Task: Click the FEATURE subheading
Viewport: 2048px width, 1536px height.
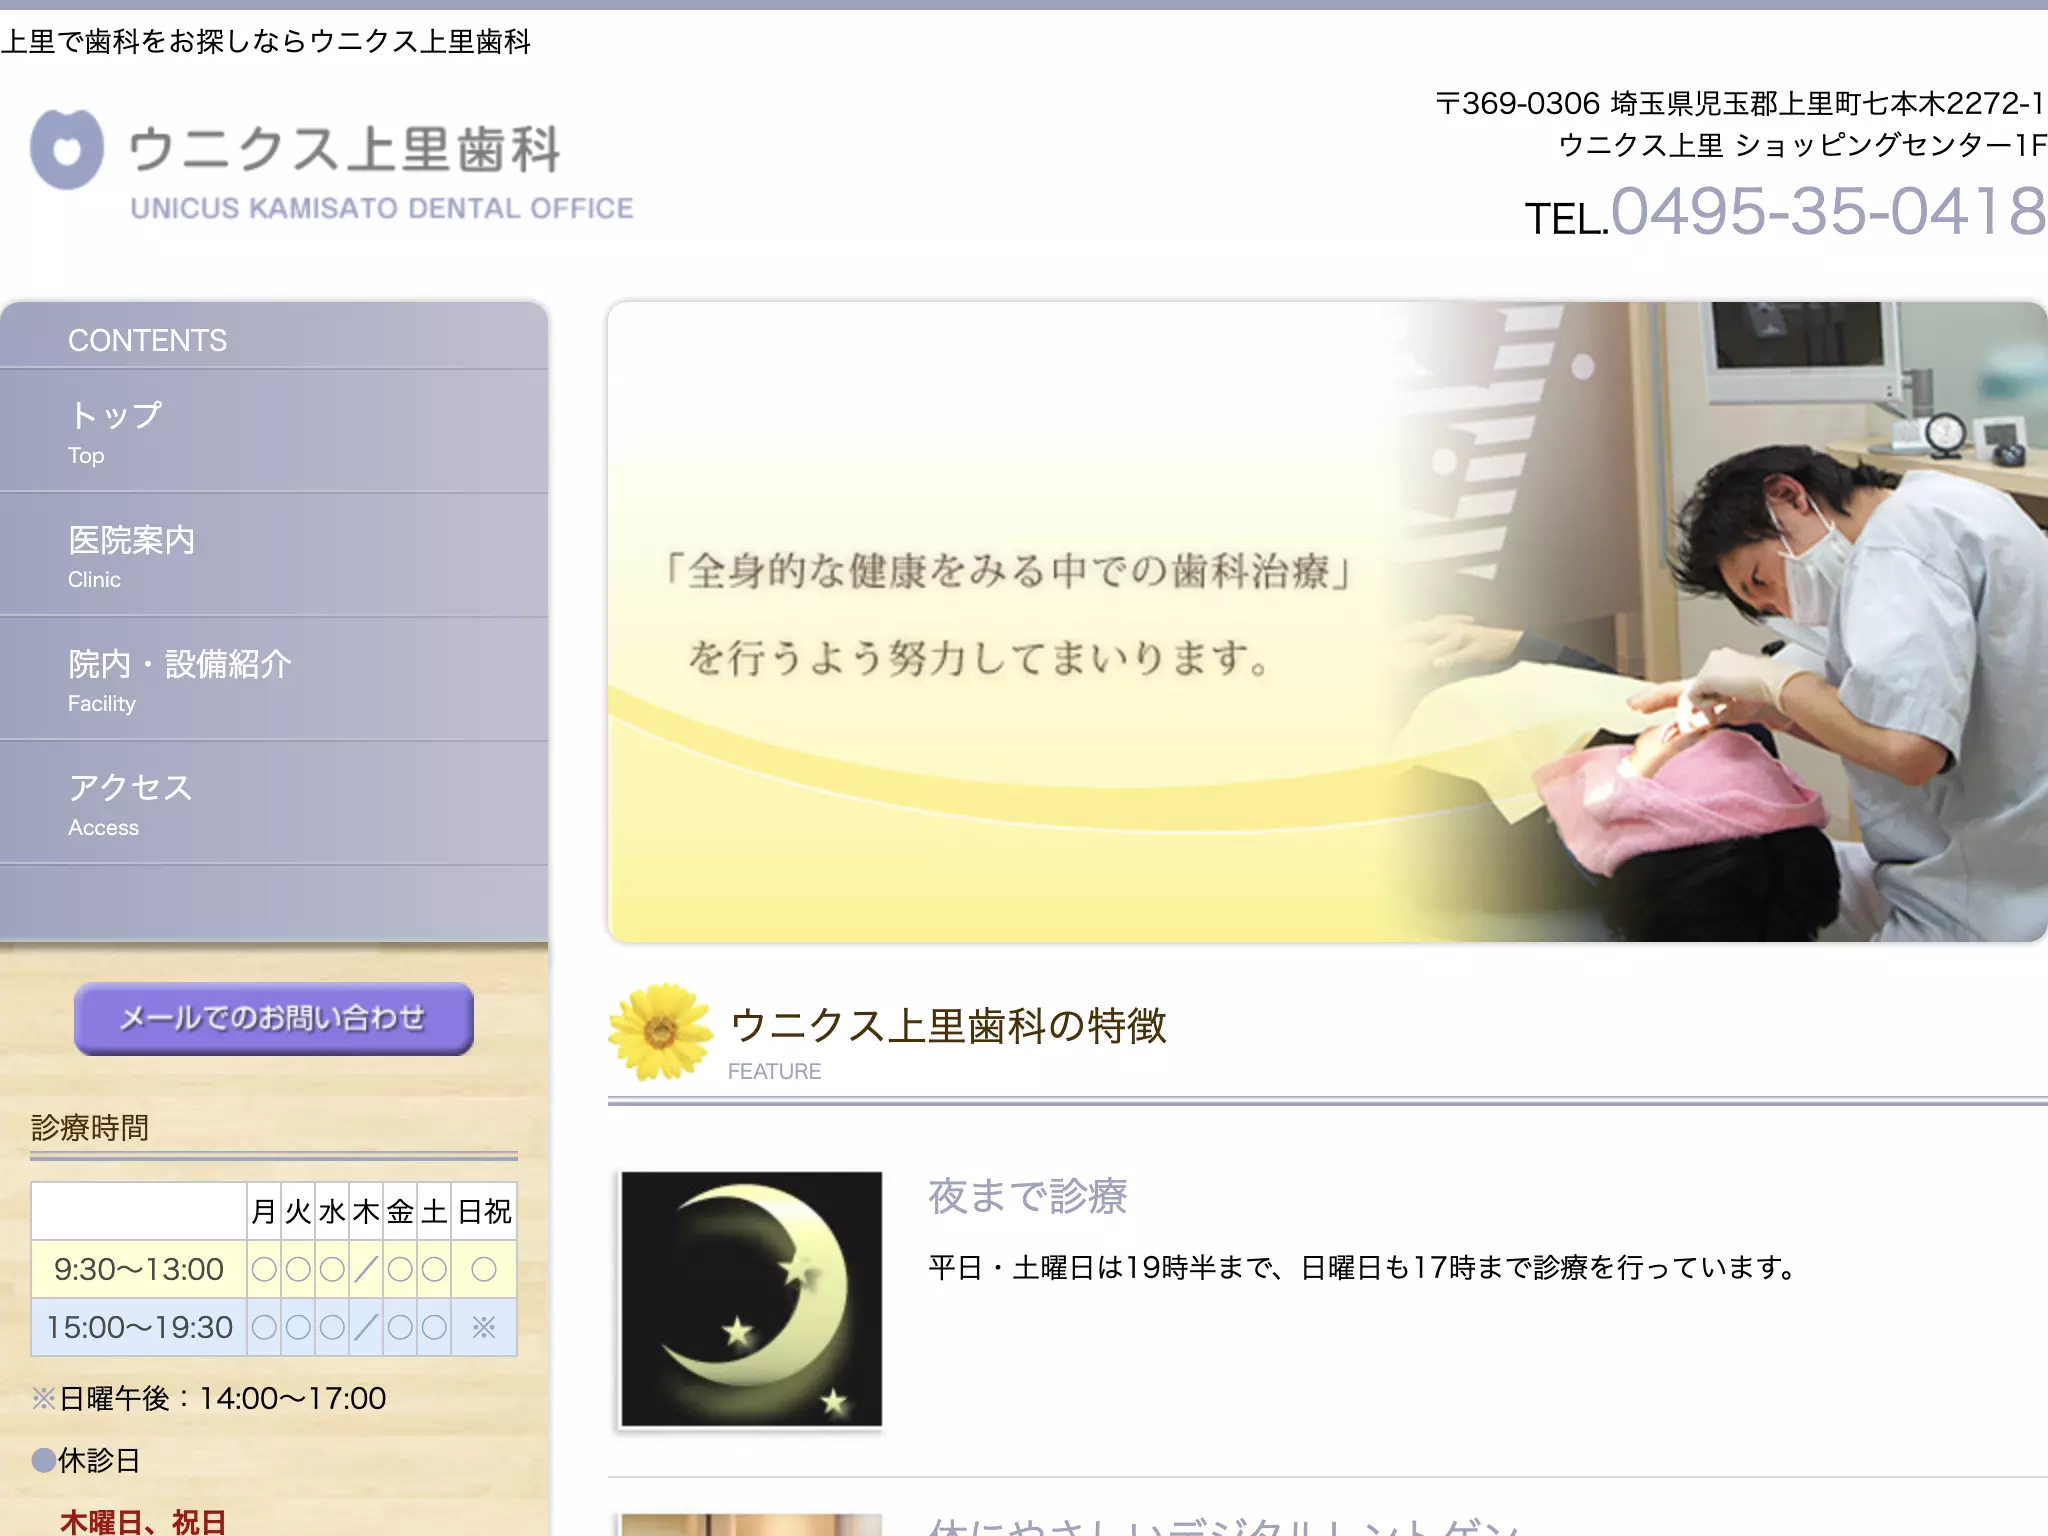Action: click(x=774, y=1071)
